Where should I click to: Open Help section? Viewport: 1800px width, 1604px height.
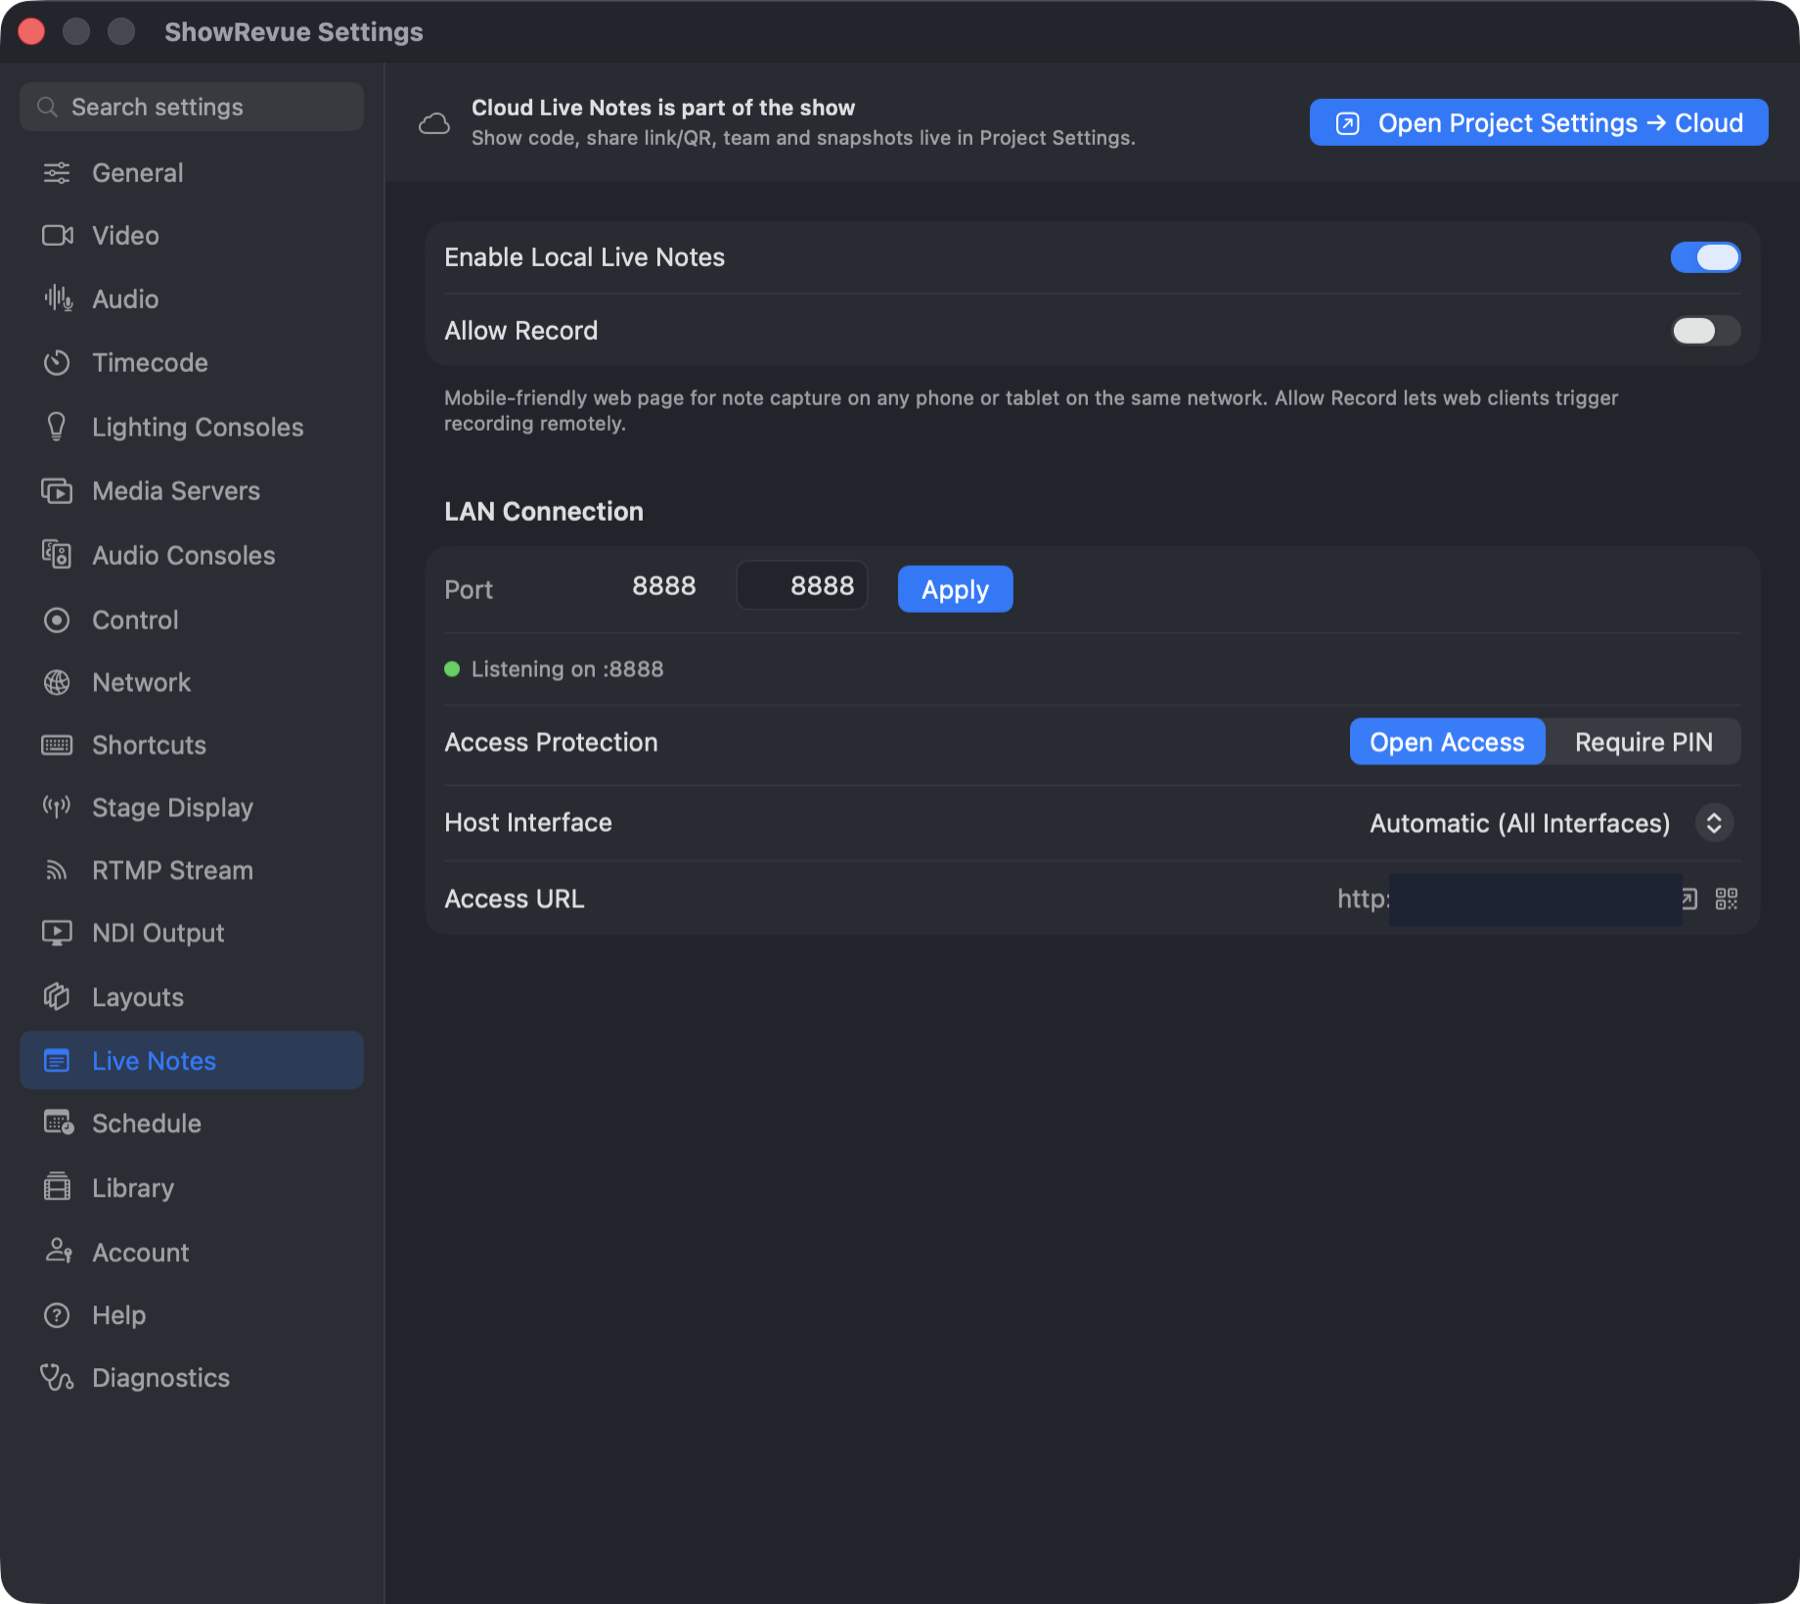tap(191, 1315)
